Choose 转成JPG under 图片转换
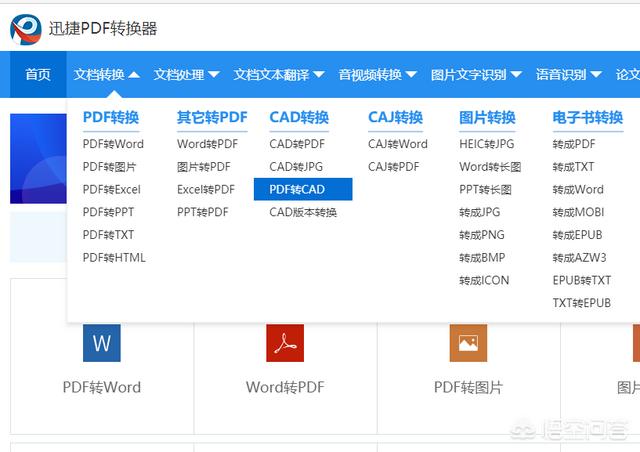Image resolution: width=640 pixels, height=452 pixels. [x=479, y=212]
